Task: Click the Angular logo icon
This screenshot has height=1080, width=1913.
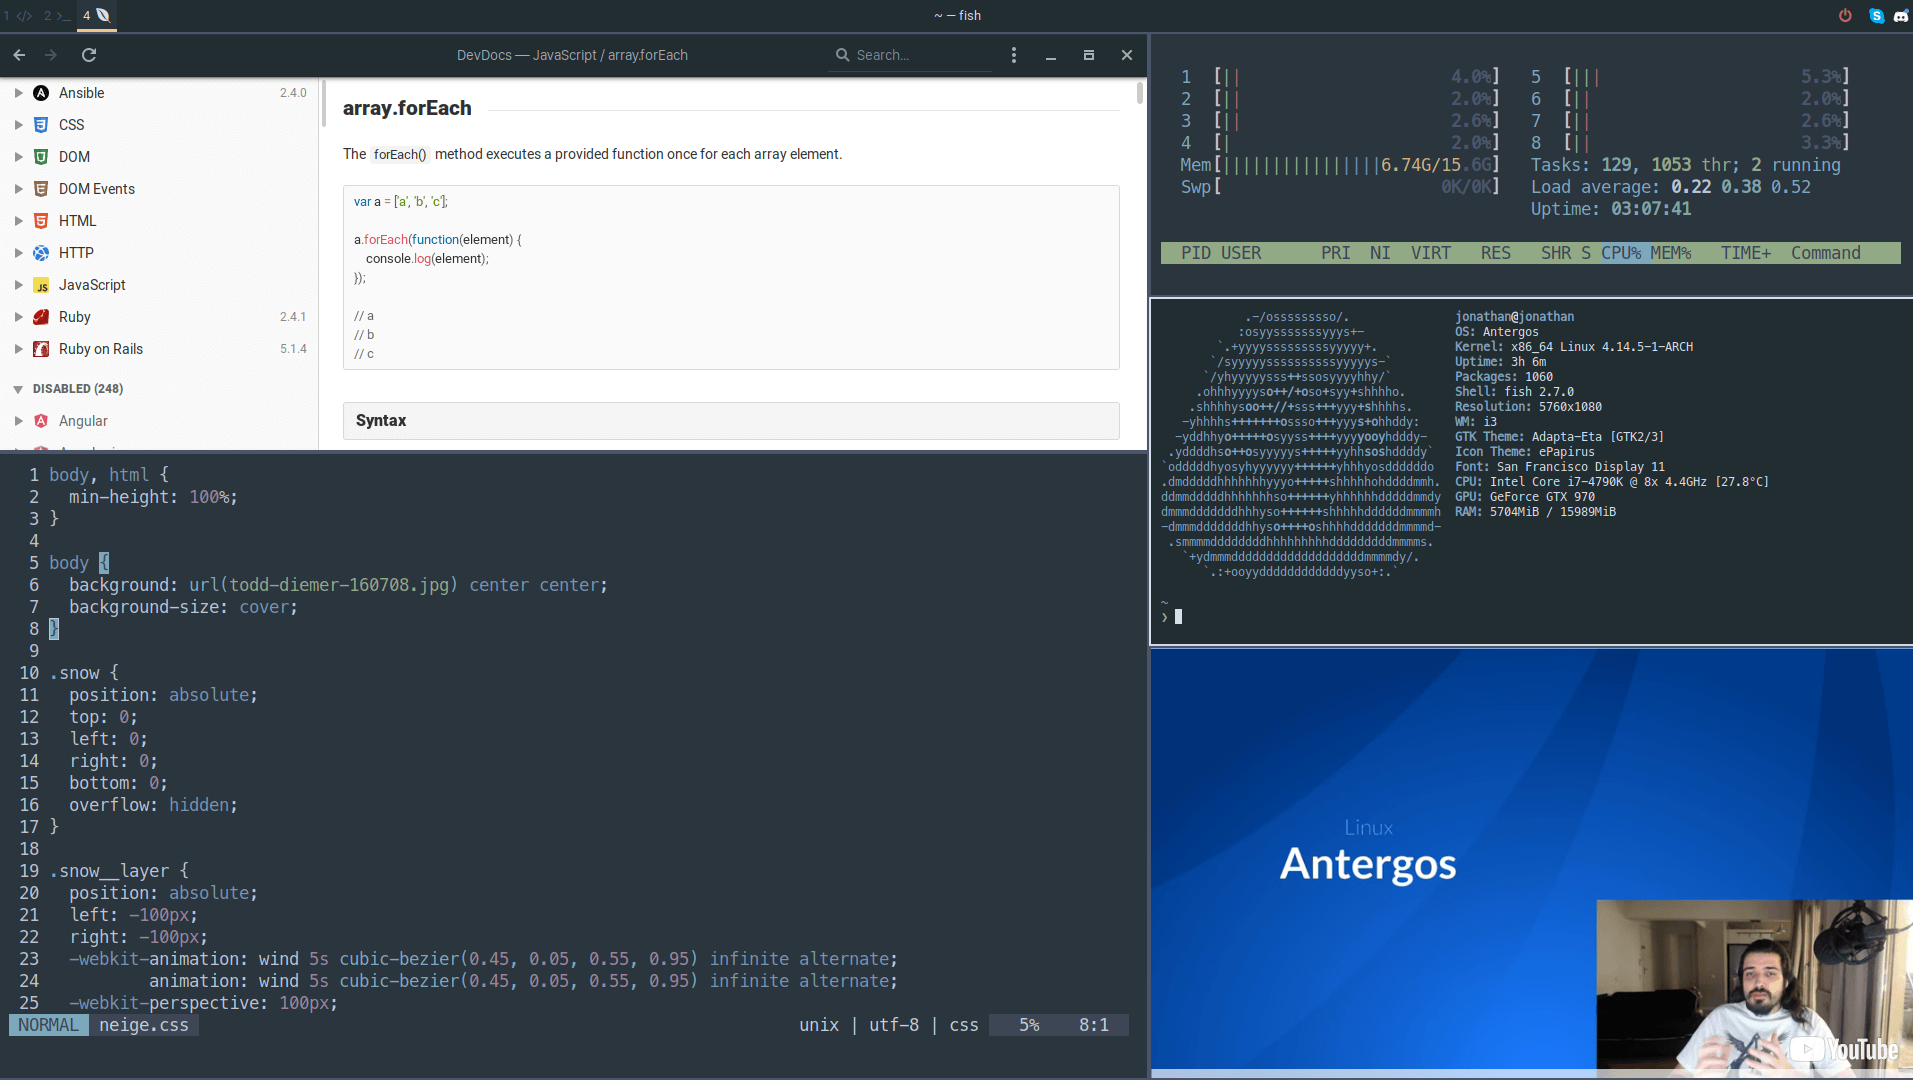Action: 41,421
